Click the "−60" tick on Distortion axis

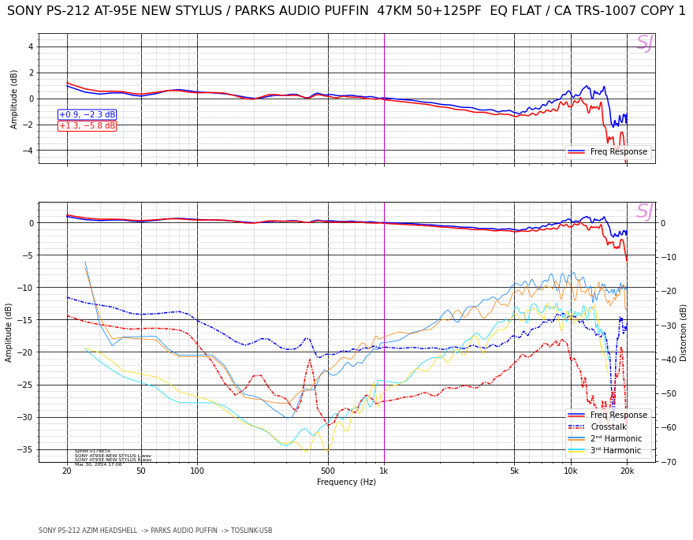point(668,427)
